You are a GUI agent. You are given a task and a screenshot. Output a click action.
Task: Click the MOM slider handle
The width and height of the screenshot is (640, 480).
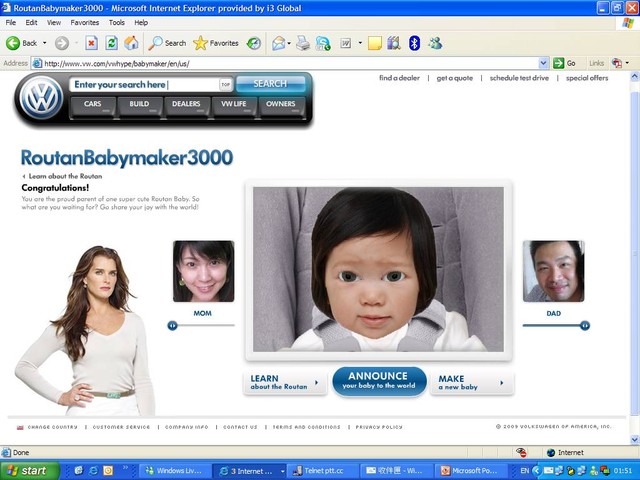coord(172,325)
